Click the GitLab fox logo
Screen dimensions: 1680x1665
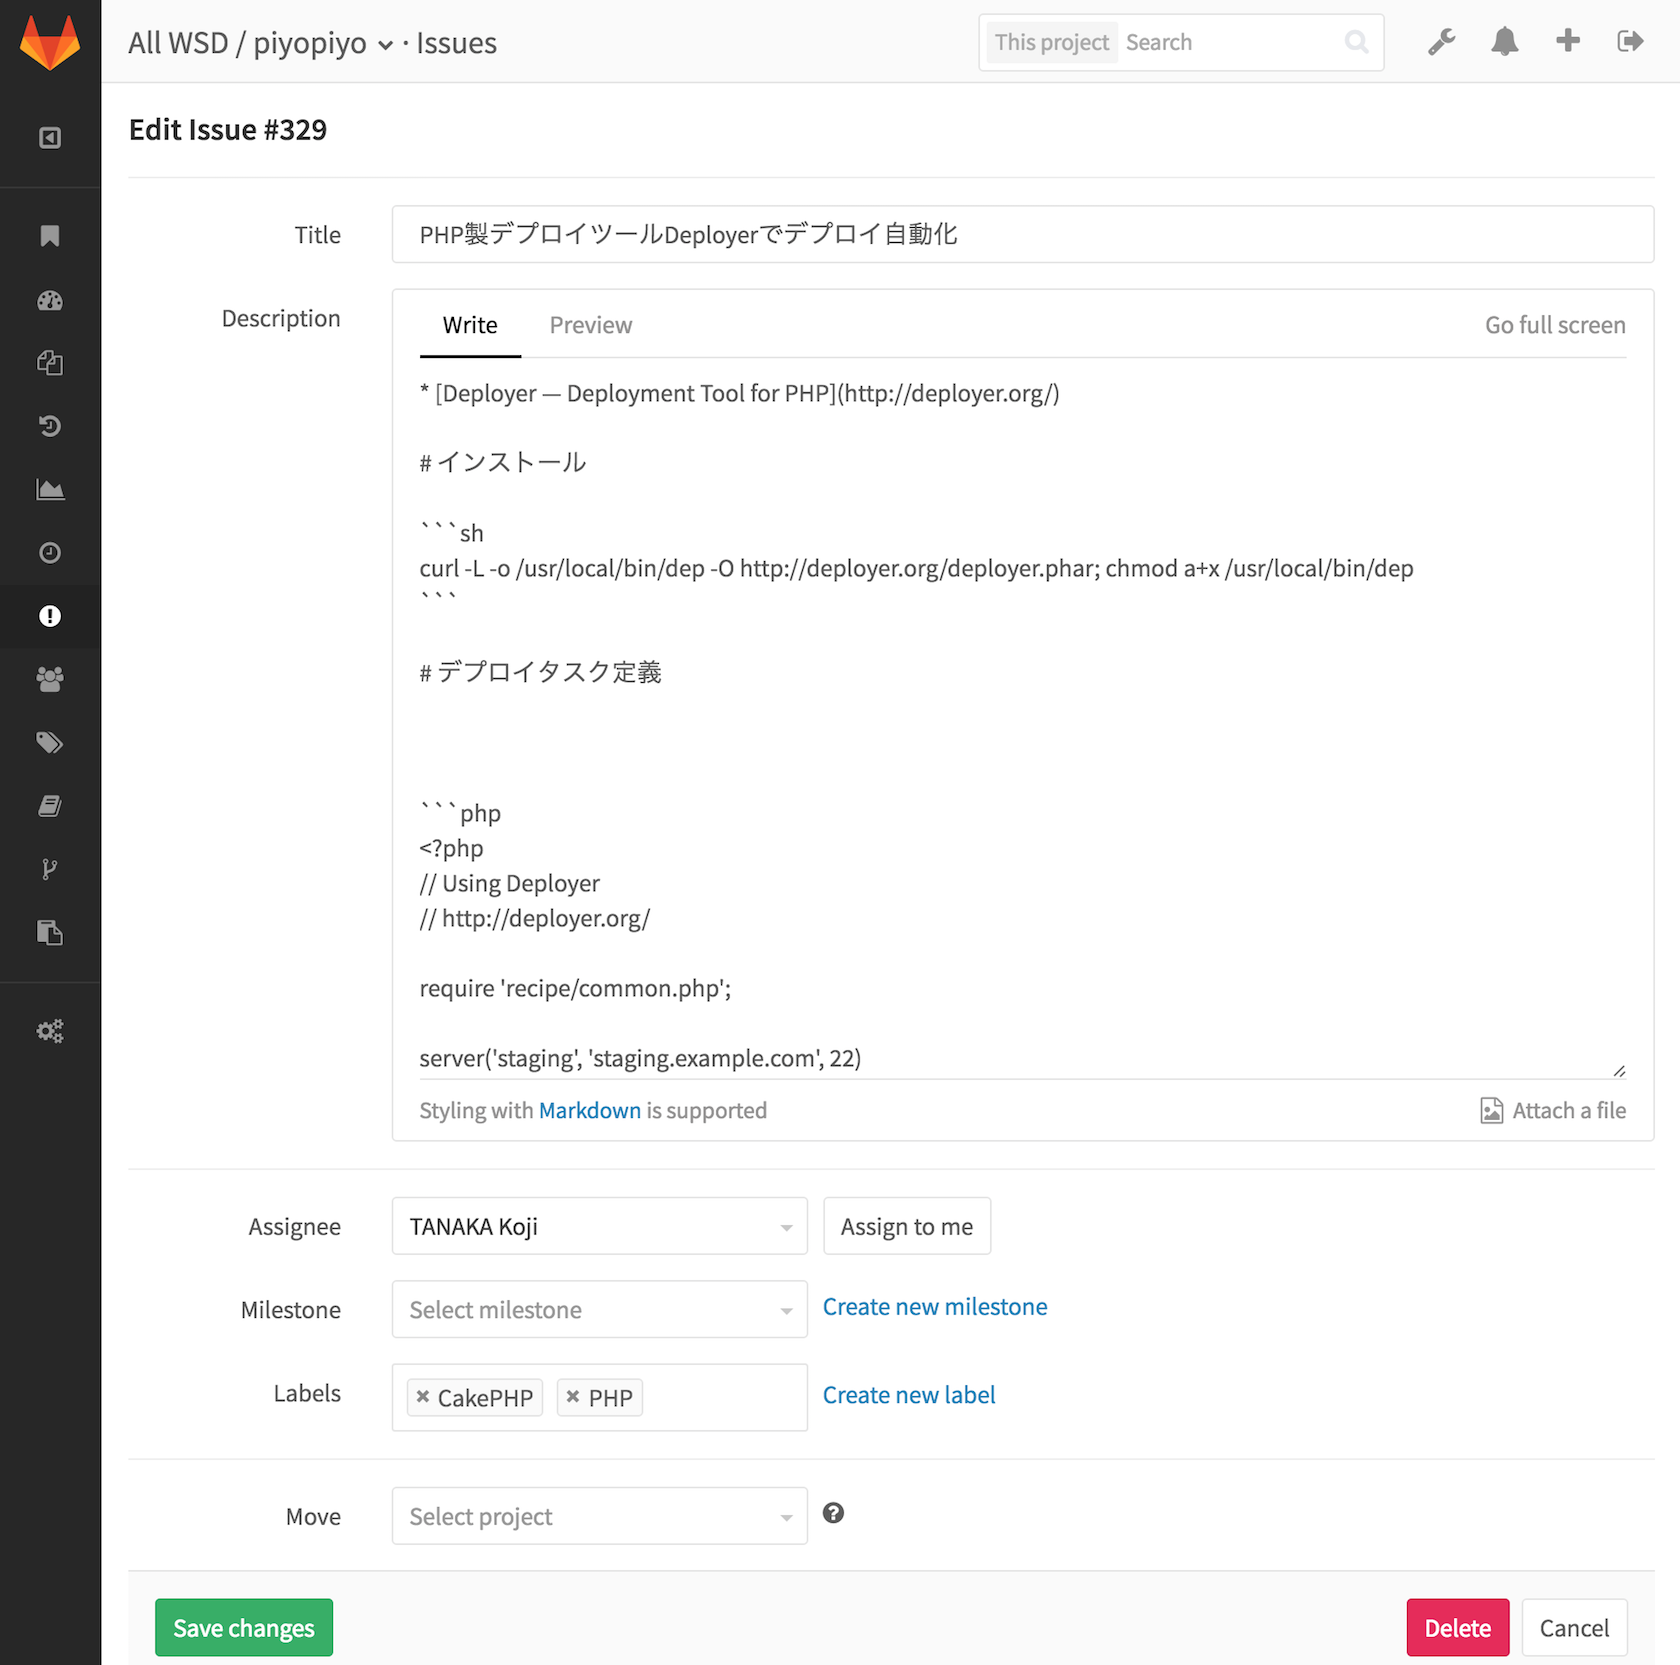pyautogui.click(x=50, y=42)
